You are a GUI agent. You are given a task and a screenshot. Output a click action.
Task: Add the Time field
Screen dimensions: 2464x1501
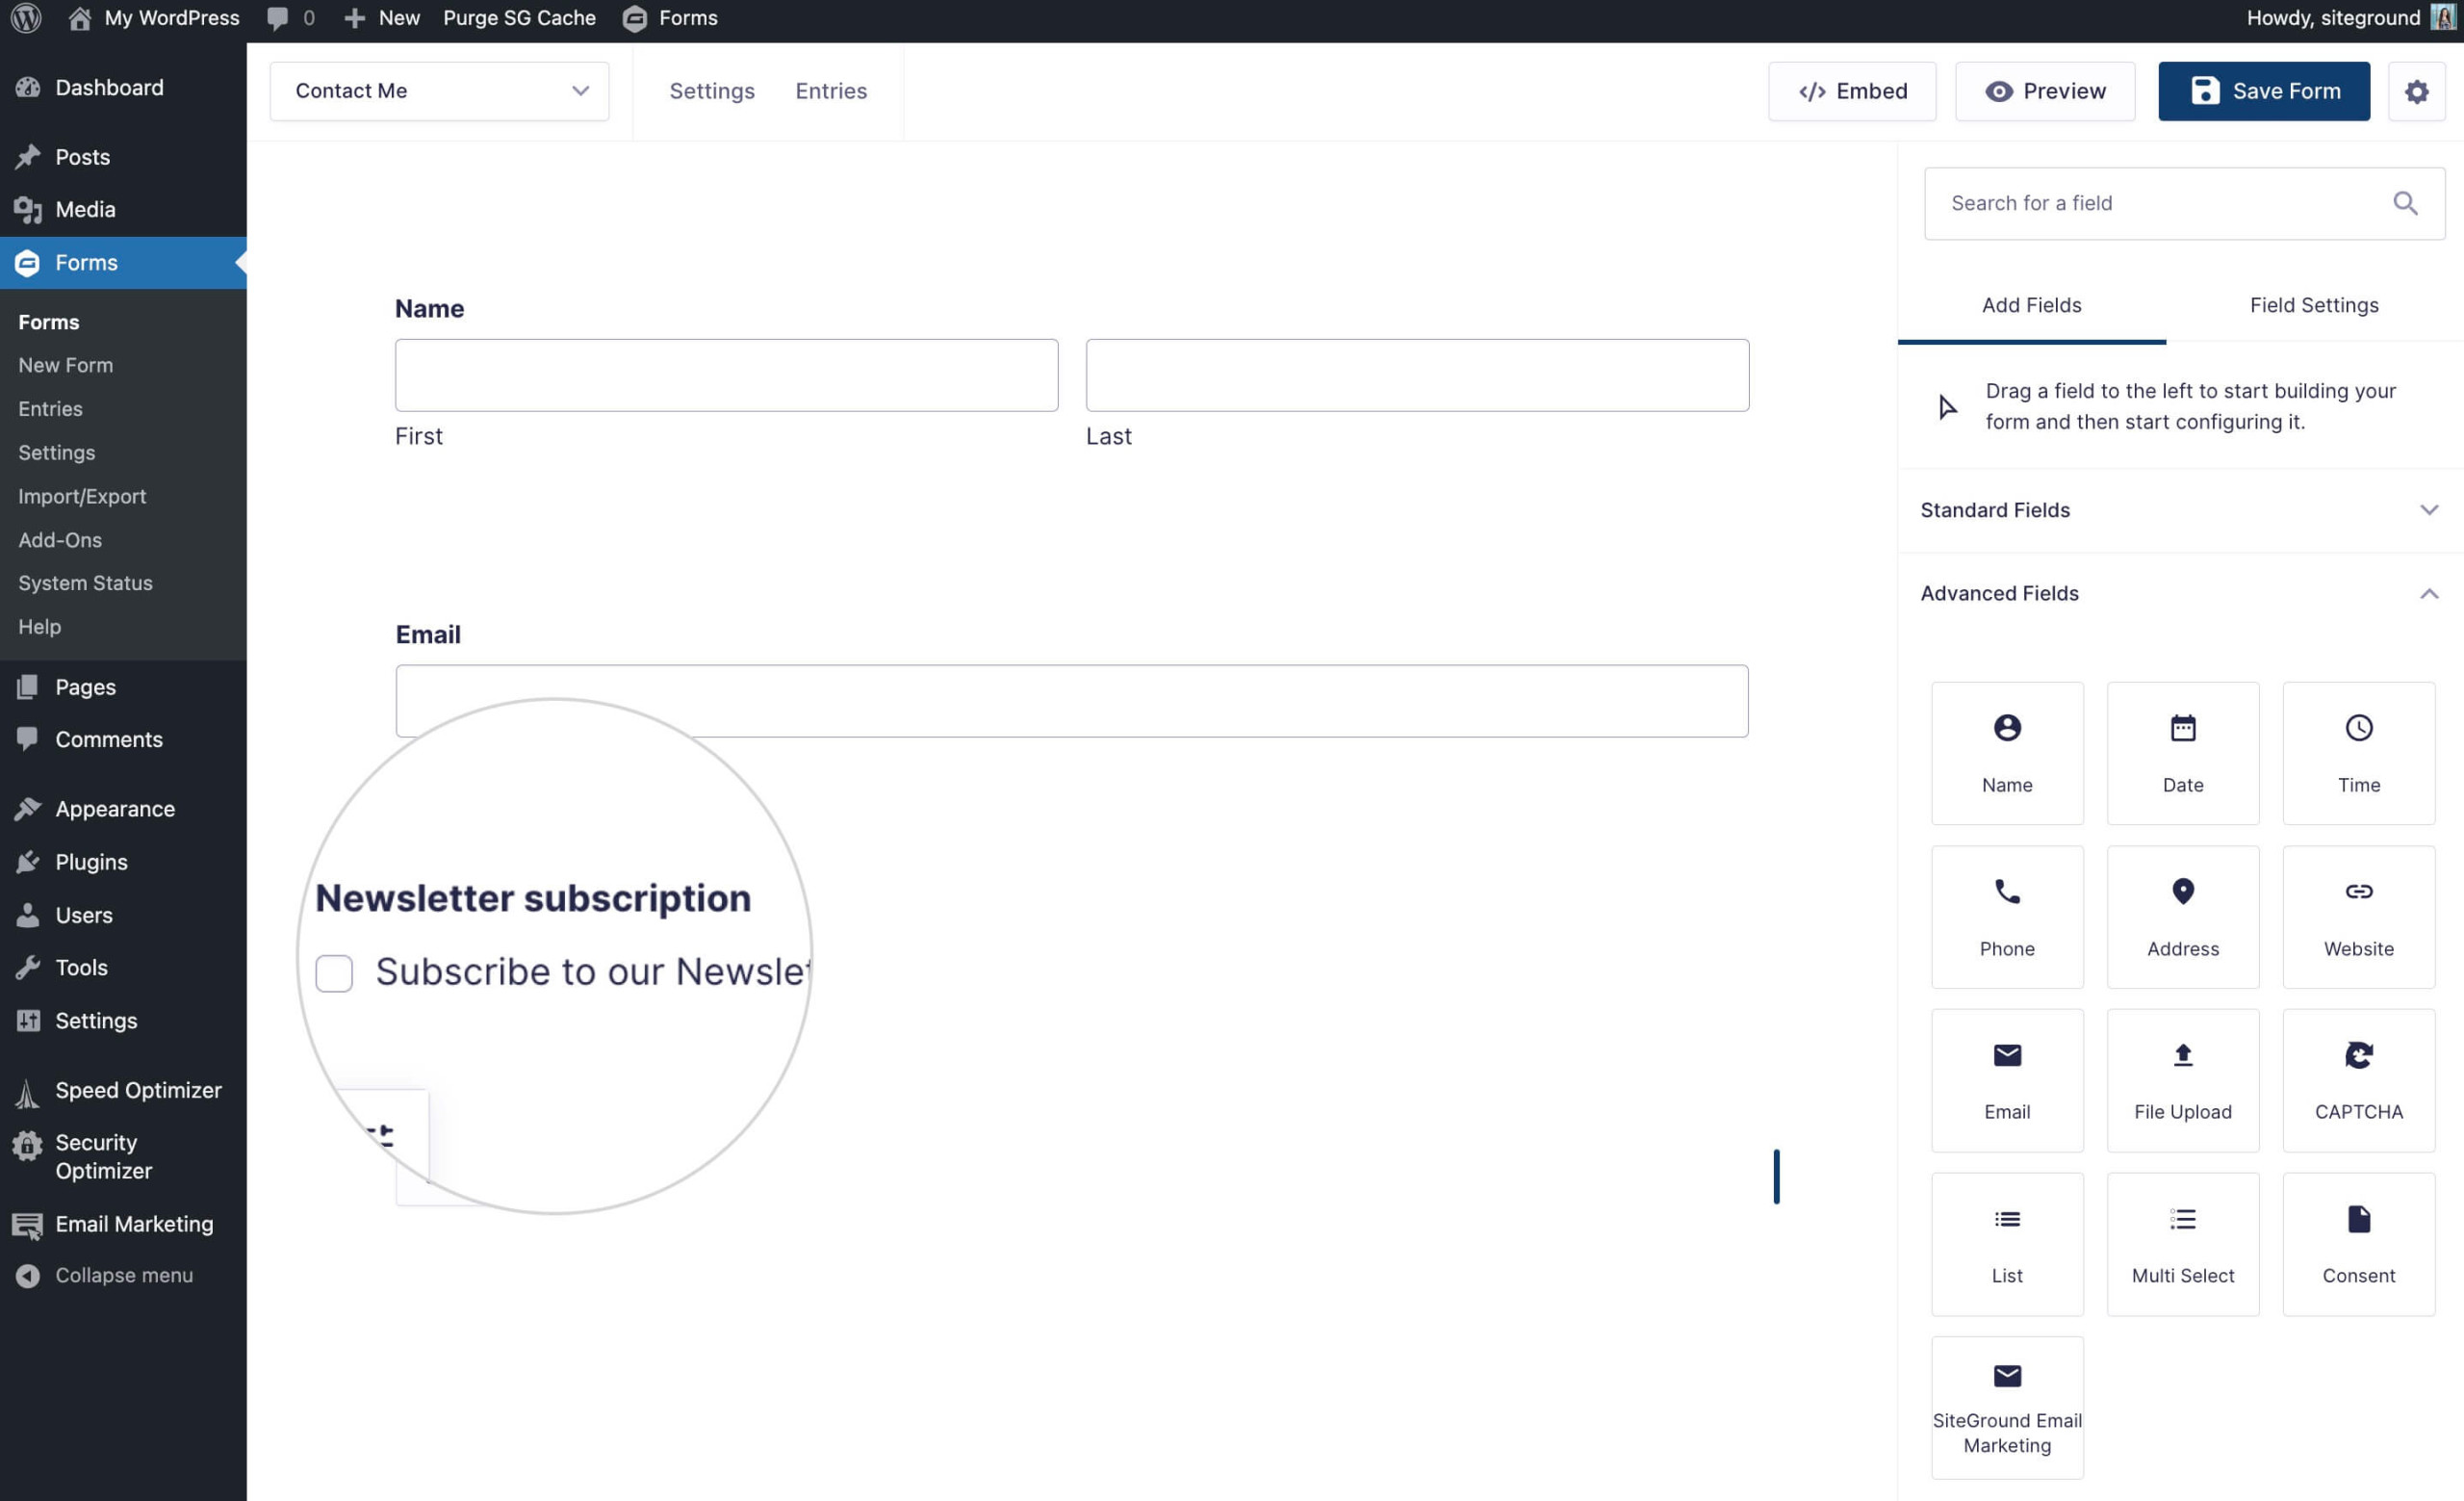pos(2359,753)
